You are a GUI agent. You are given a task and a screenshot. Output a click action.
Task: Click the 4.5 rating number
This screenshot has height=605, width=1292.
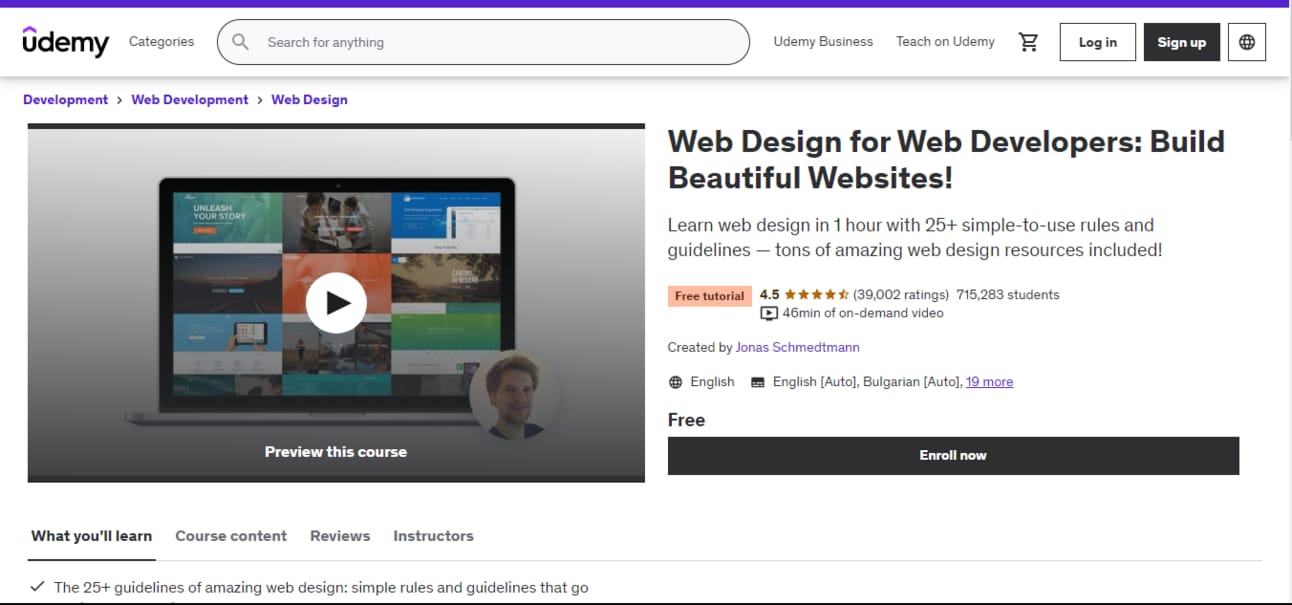coord(769,295)
